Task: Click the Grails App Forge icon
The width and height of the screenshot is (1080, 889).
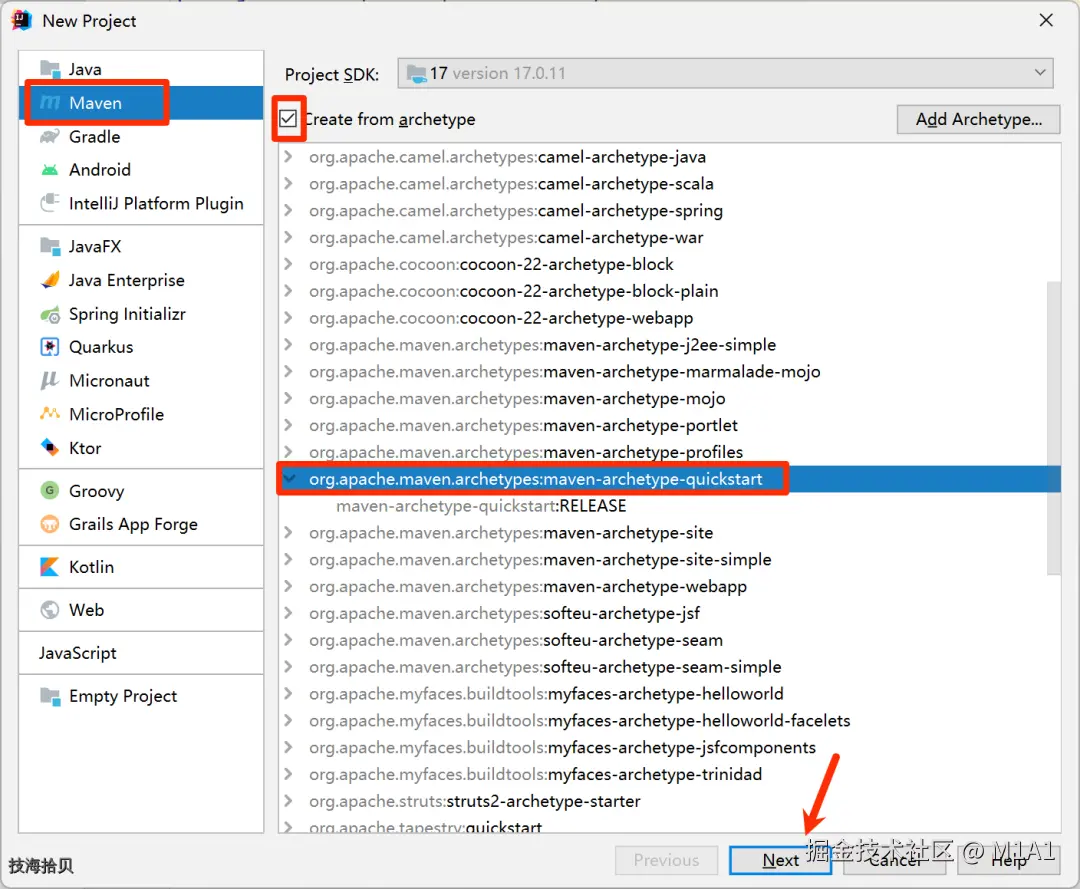Action: tap(50, 524)
